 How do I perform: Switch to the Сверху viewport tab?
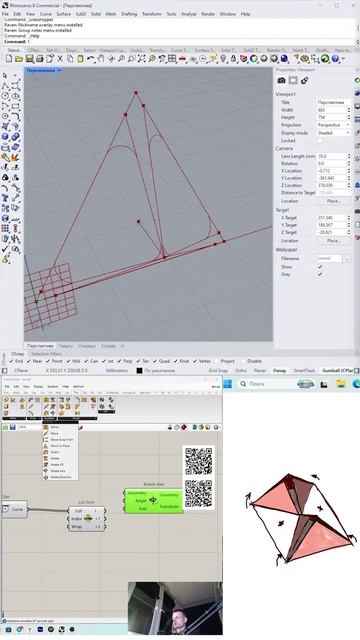pos(65,346)
